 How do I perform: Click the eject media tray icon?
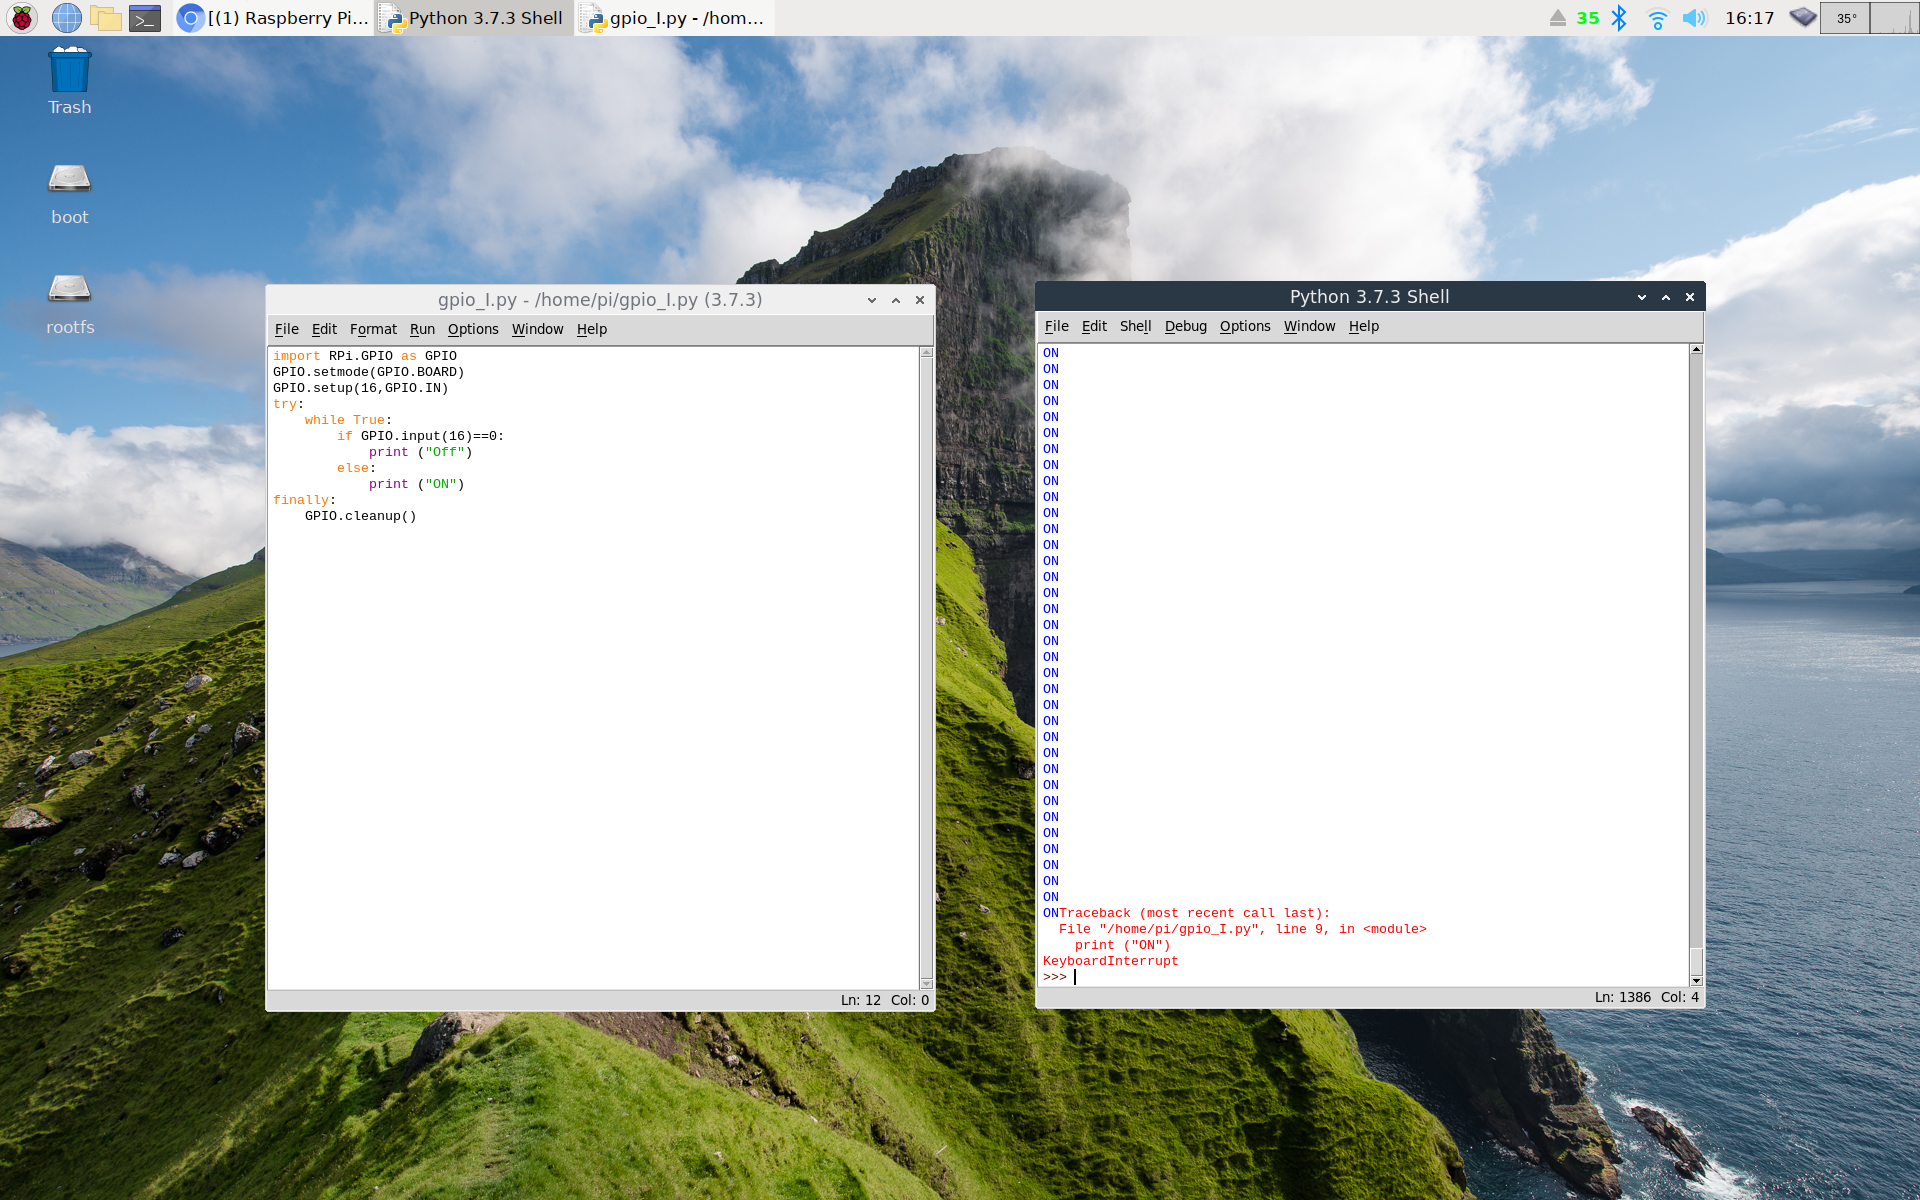[1557, 18]
